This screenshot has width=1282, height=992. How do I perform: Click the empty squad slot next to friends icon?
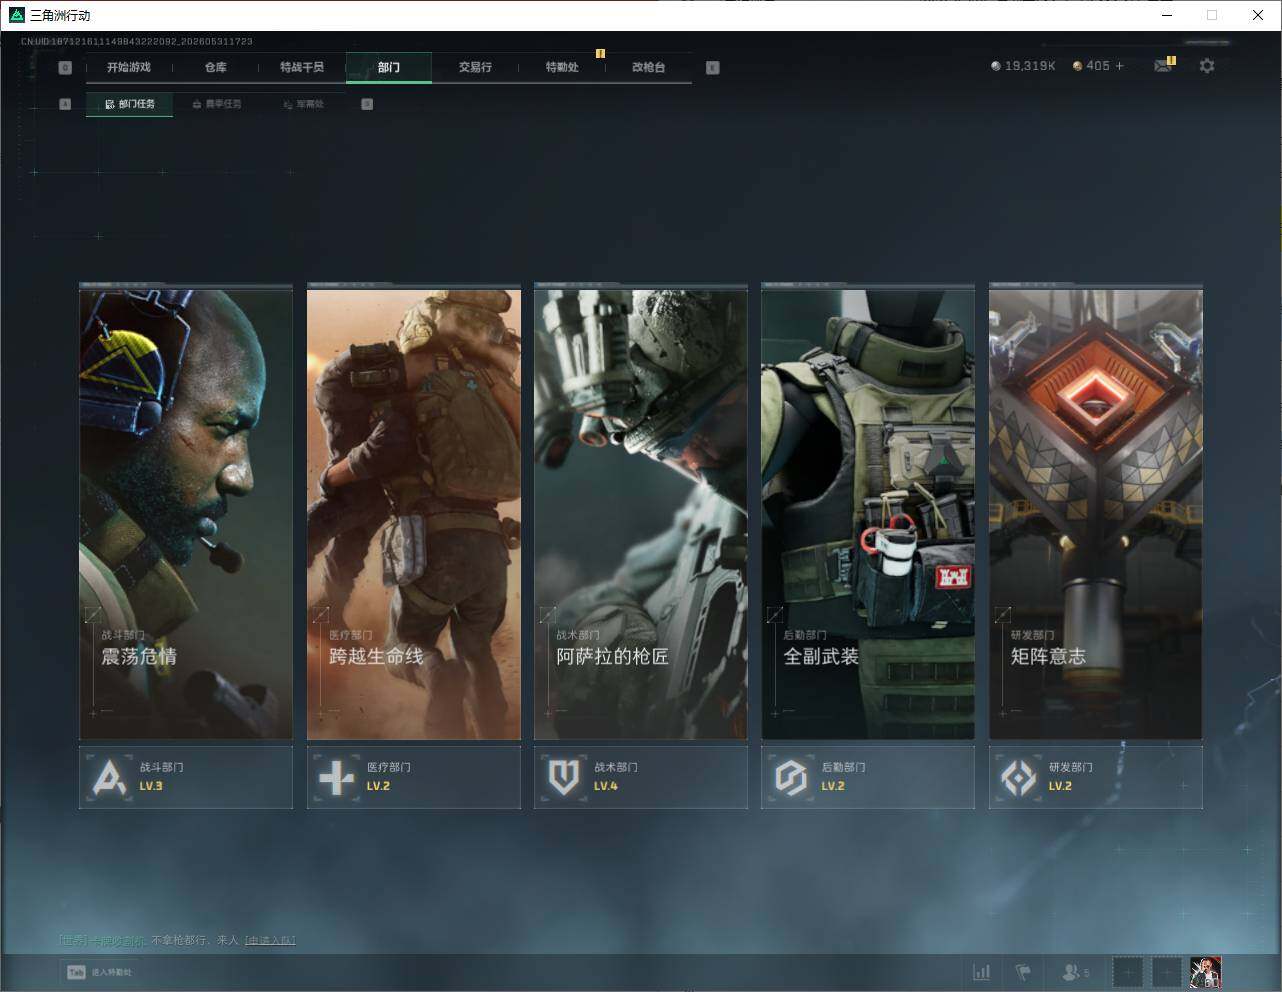1128,972
